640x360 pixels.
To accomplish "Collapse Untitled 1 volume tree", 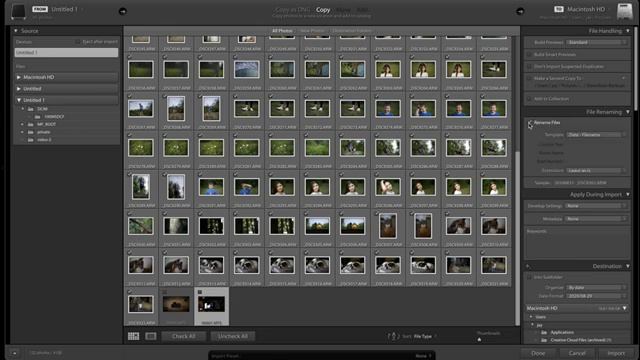I will (19, 100).
